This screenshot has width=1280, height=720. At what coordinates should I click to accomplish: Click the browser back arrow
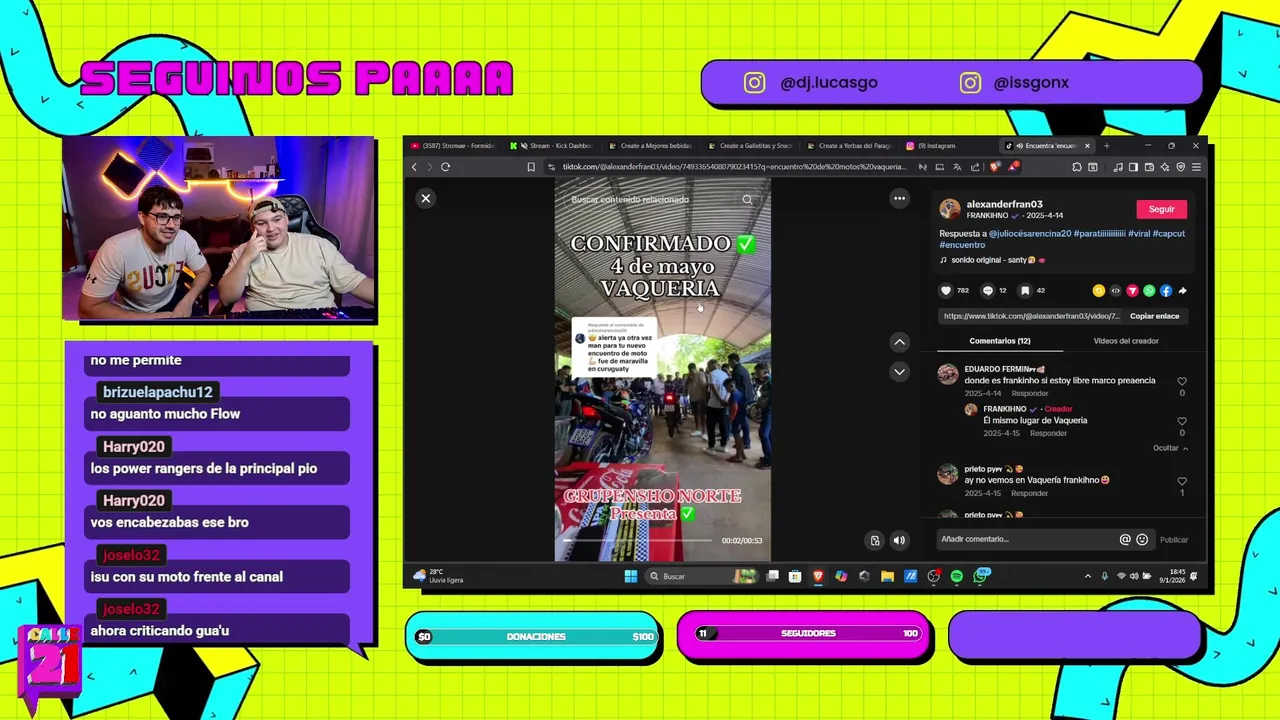(414, 167)
